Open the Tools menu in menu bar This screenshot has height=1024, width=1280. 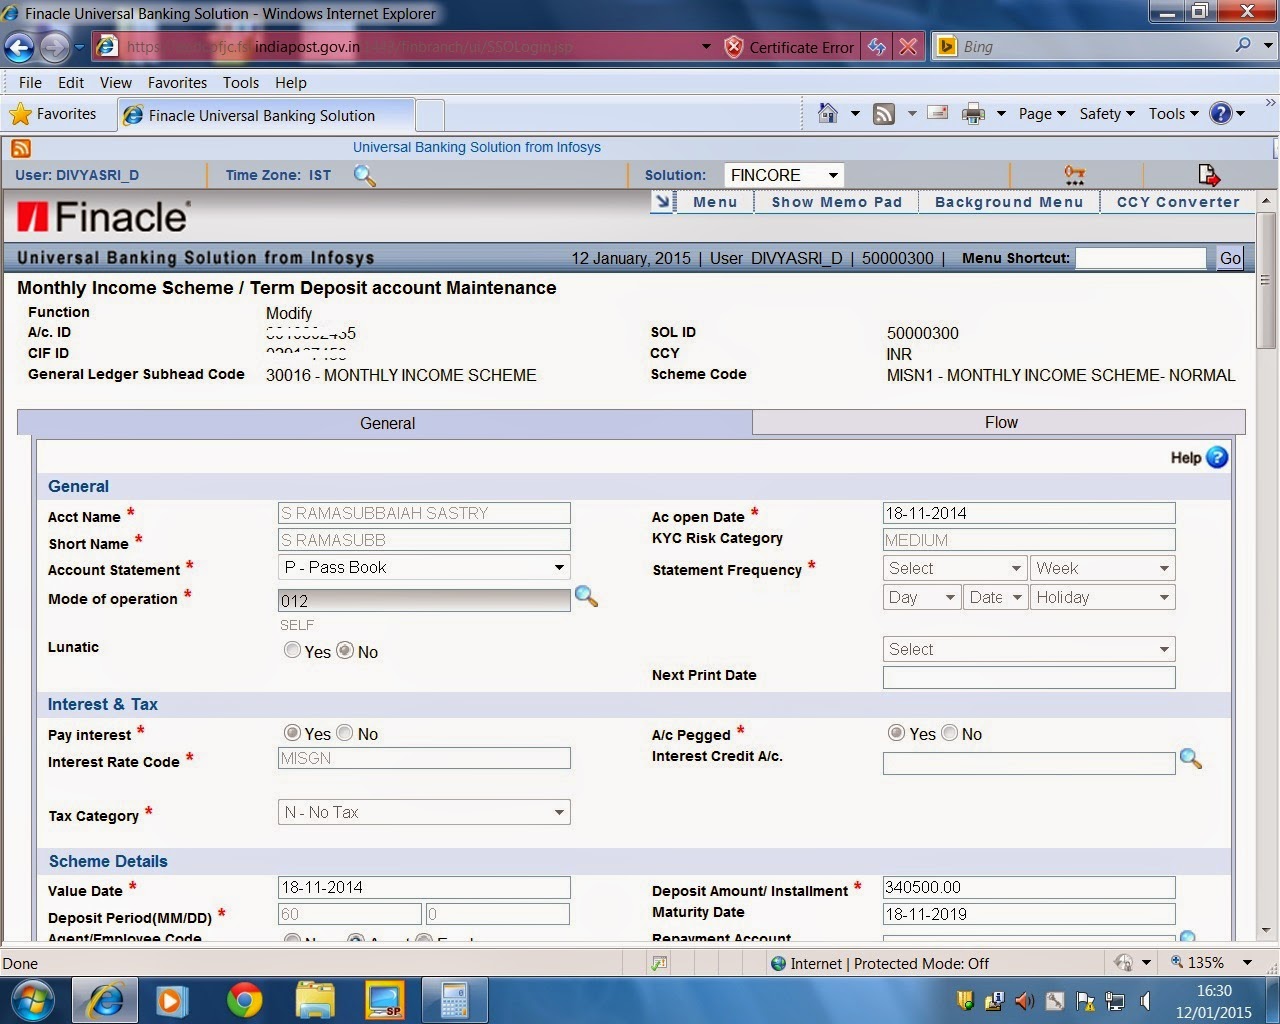coord(241,83)
